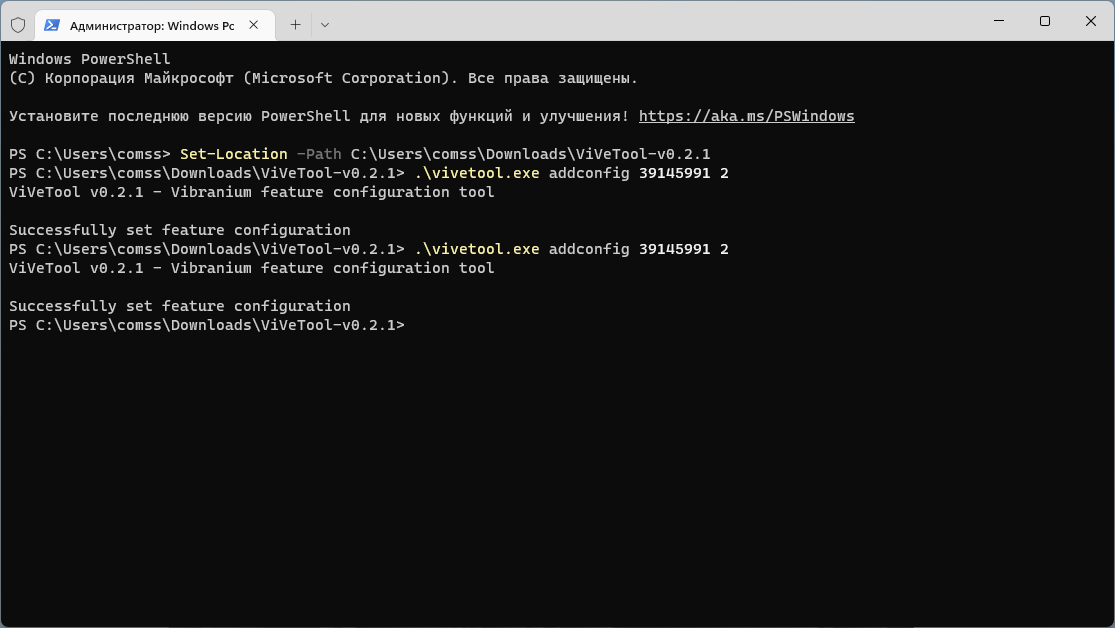
Task: Click the Set-Location command text
Action: 233,154
